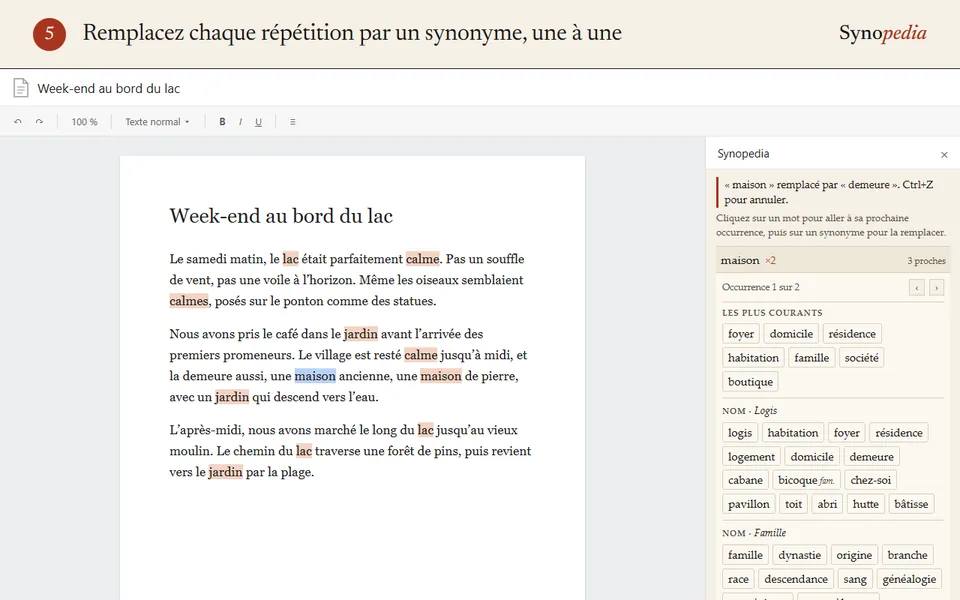Pick synonym dynastie

click(x=800, y=555)
